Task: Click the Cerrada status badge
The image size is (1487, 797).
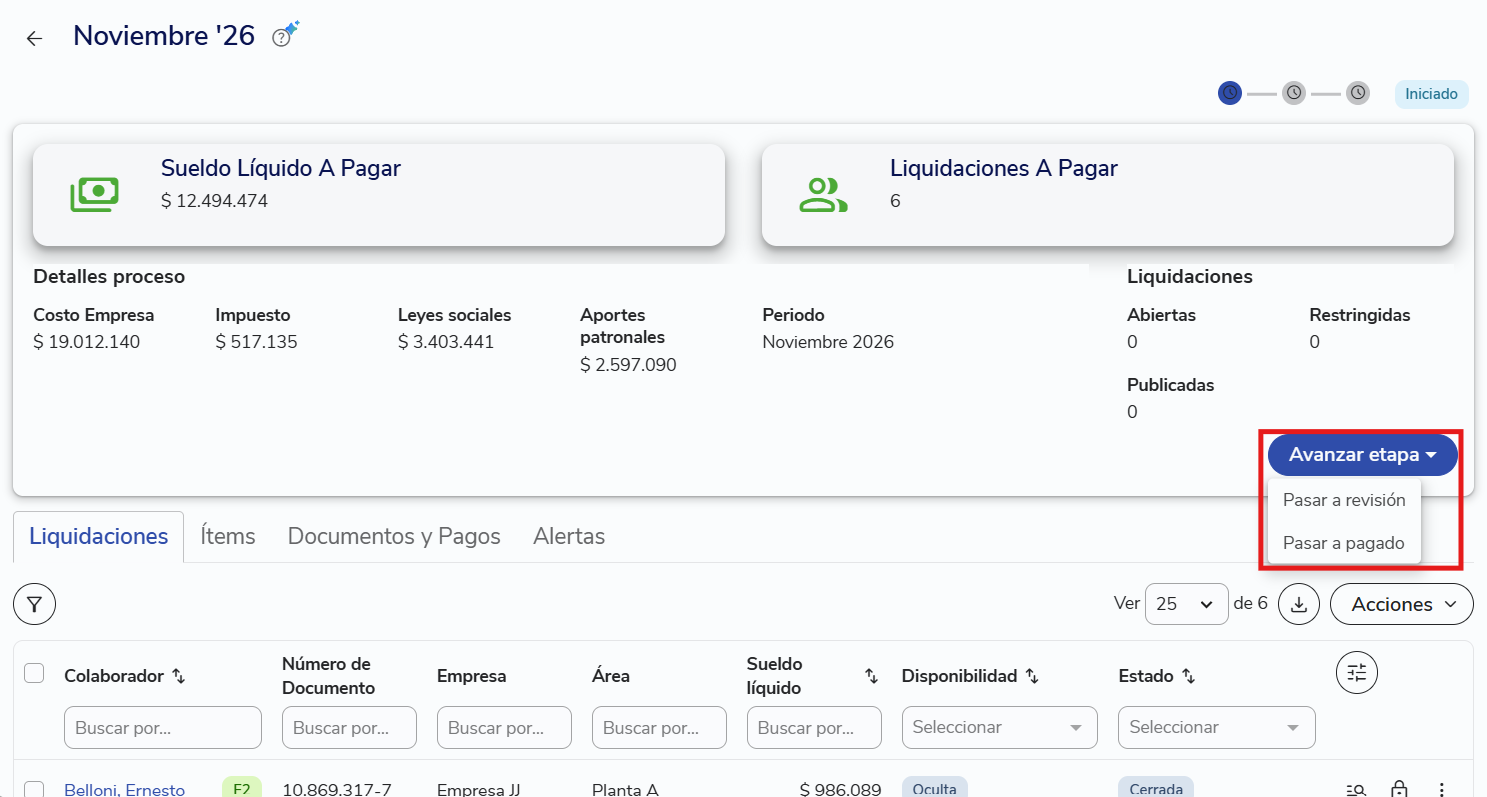Action: pos(1156,788)
